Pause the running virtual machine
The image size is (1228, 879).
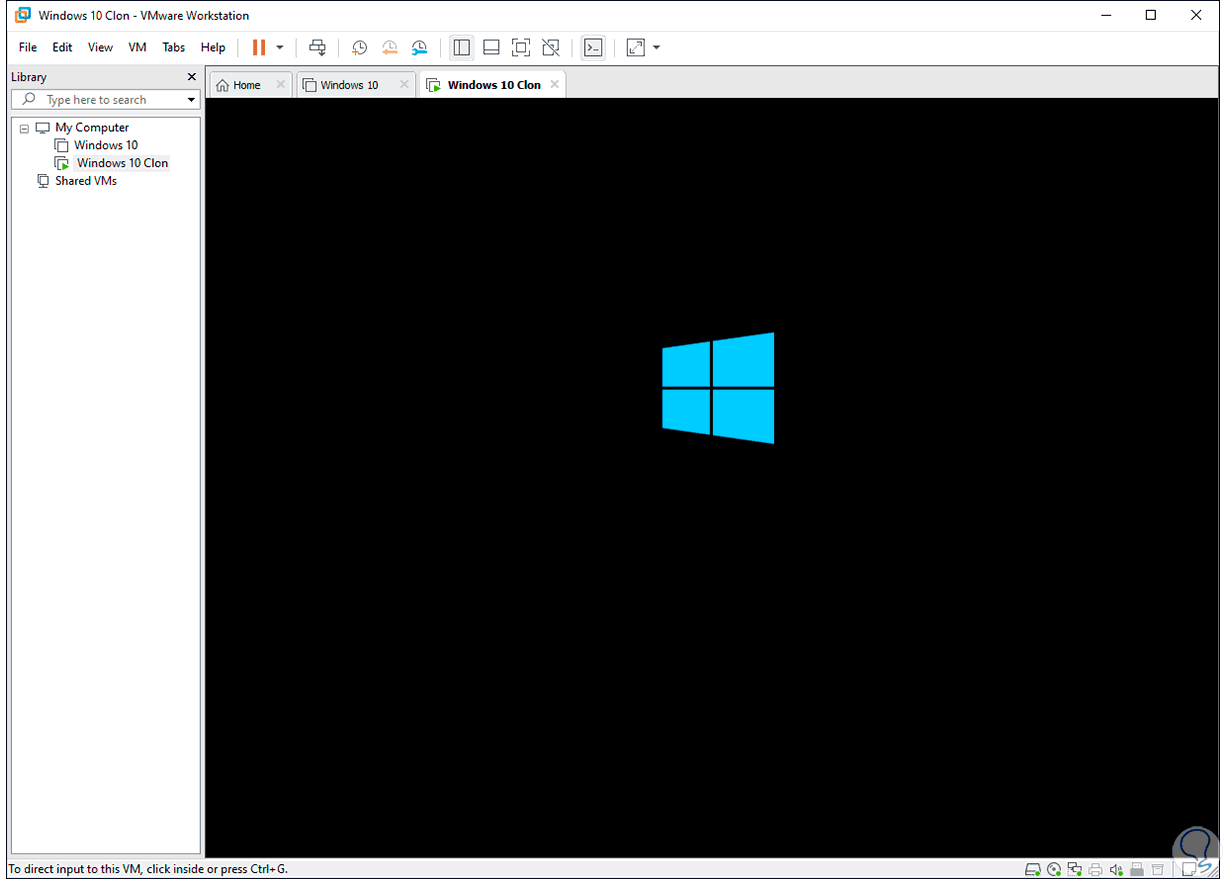click(259, 47)
